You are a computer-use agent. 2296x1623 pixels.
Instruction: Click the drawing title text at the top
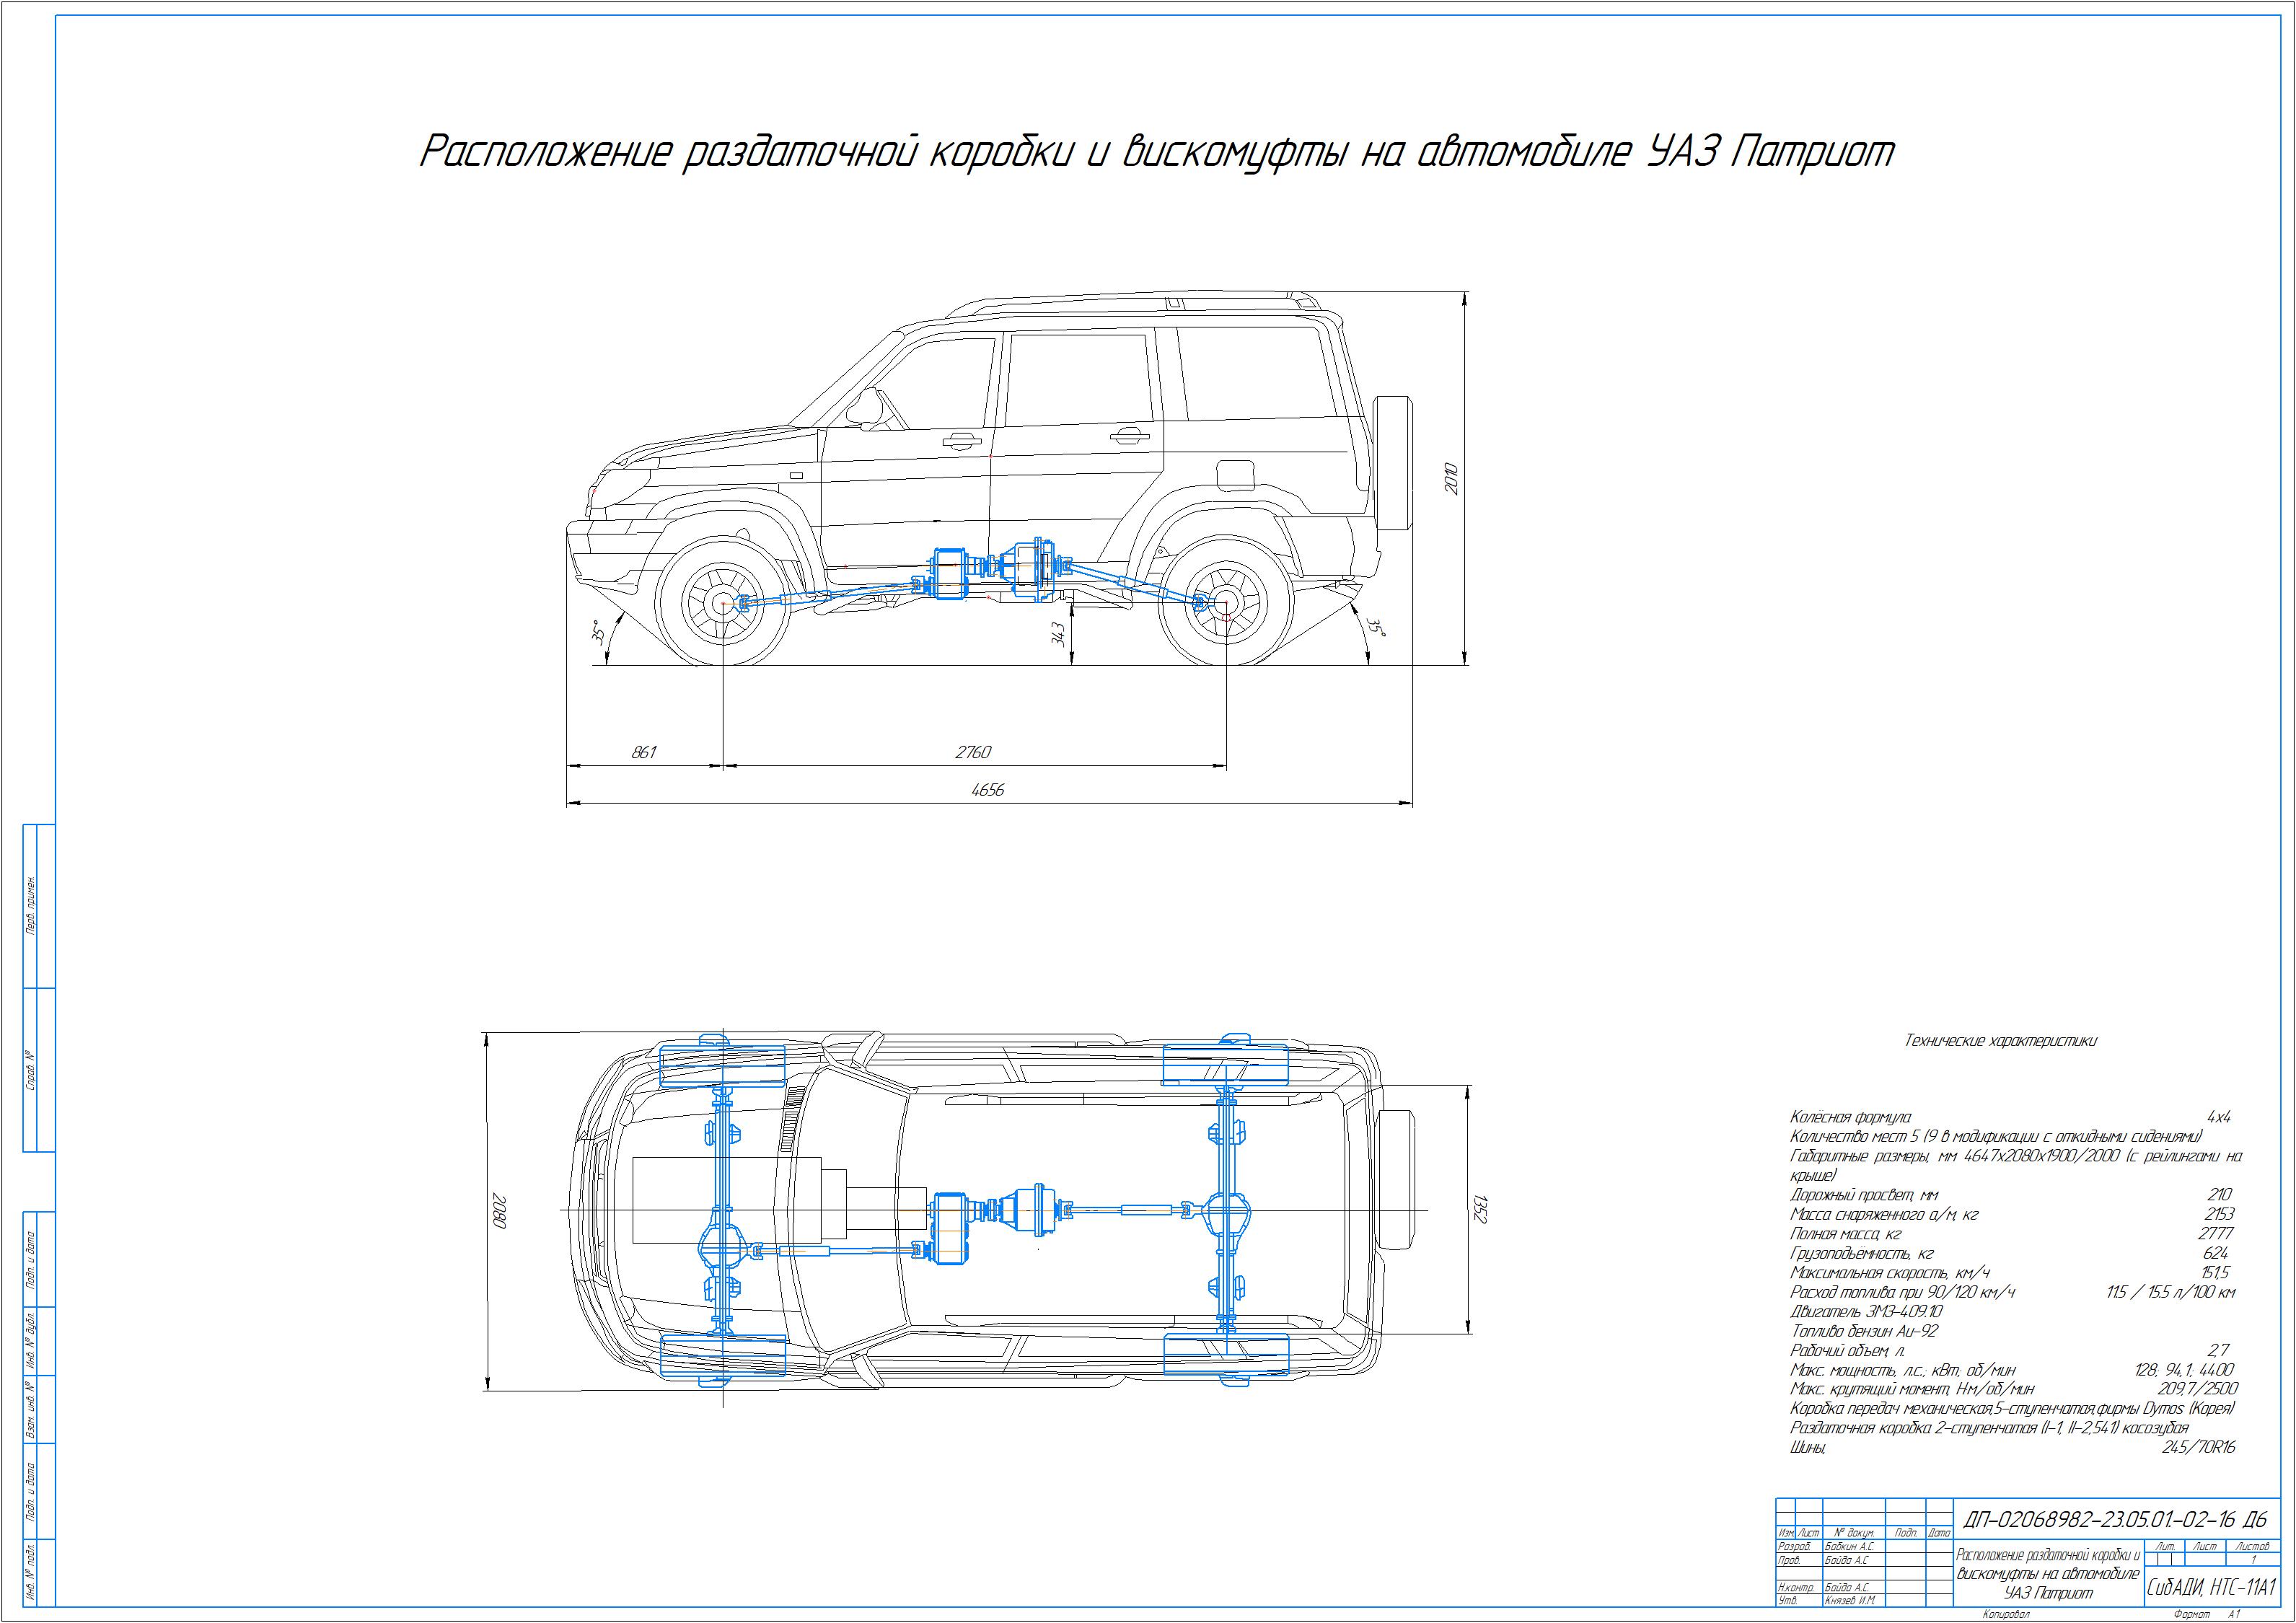(1156, 153)
